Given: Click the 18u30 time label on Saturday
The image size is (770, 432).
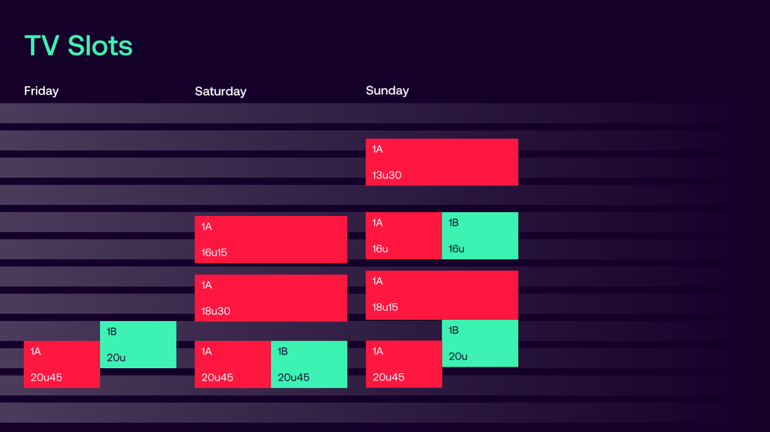Looking at the screenshot, I should (216, 311).
